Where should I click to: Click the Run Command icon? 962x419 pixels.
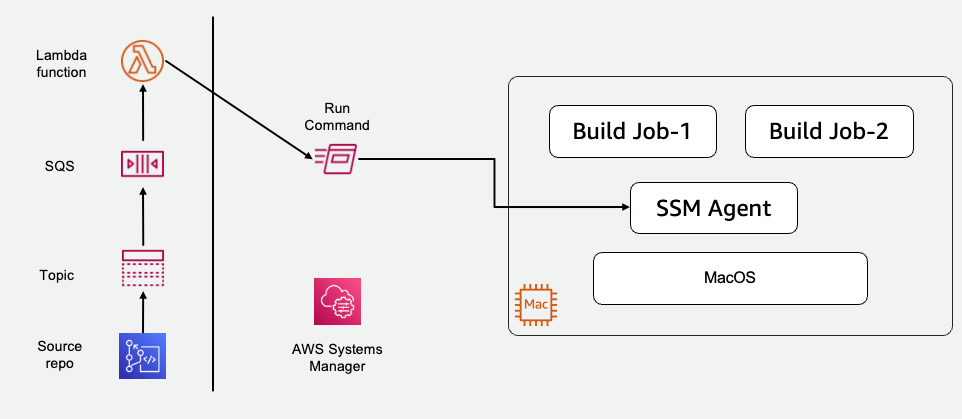coord(335,158)
